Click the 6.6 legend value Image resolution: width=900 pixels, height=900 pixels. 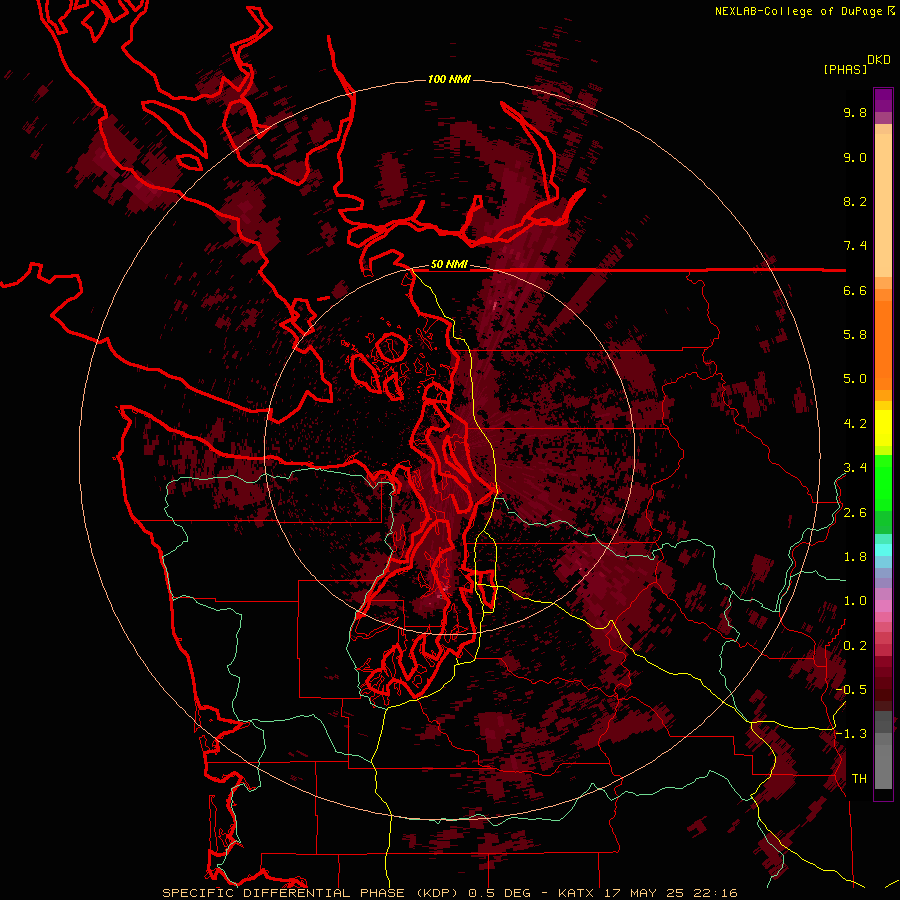click(855, 290)
